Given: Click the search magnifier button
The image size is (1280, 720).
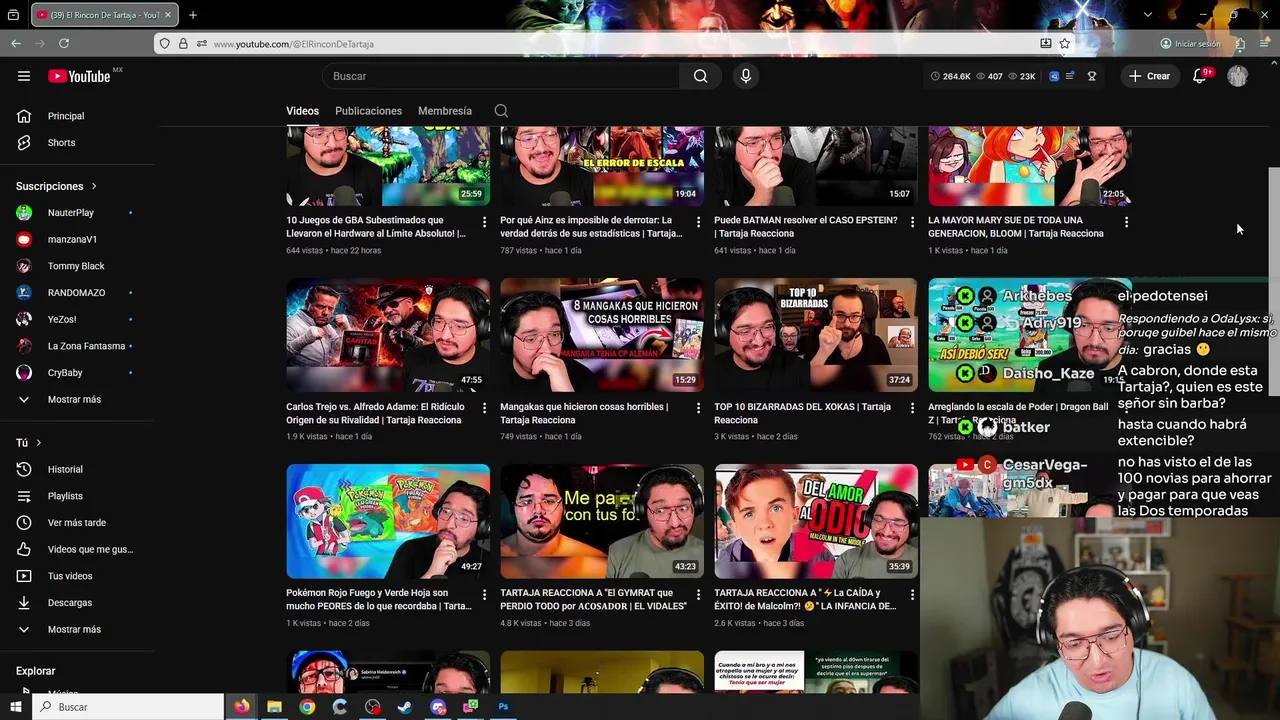Looking at the screenshot, I should 700,76.
